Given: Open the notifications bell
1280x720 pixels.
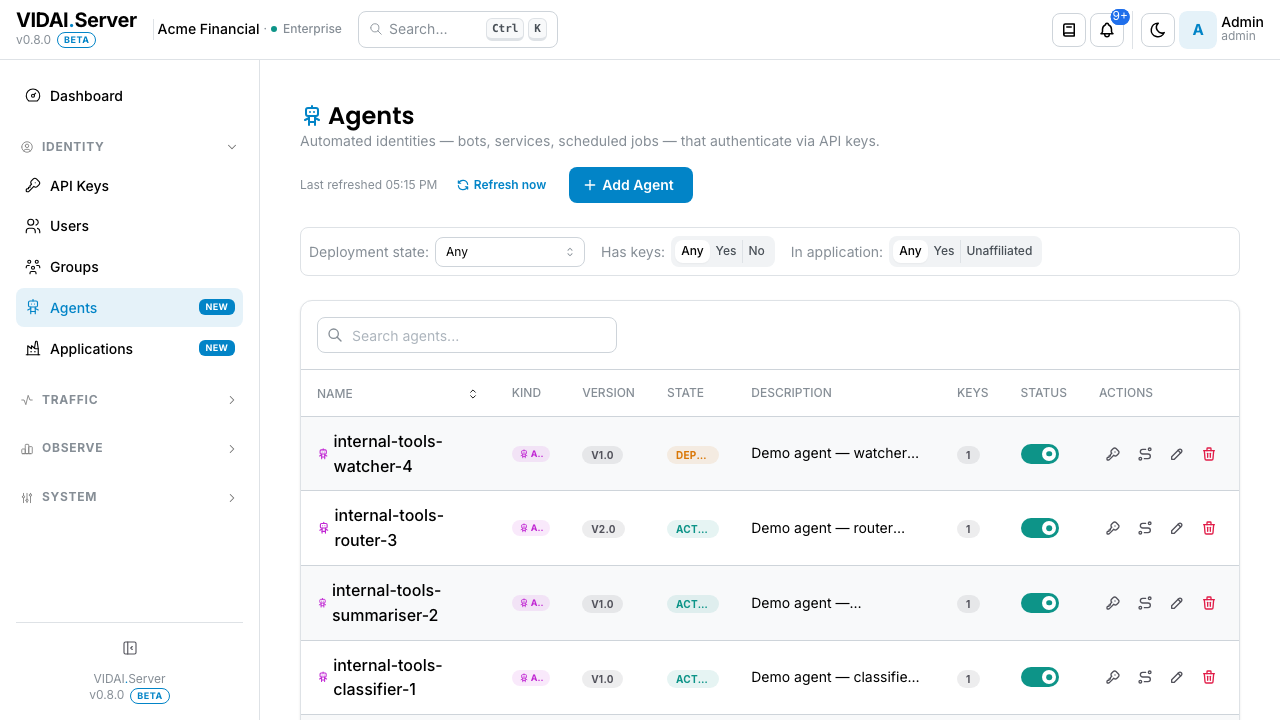Looking at the screenshot, I should [x=1107, y=30].
